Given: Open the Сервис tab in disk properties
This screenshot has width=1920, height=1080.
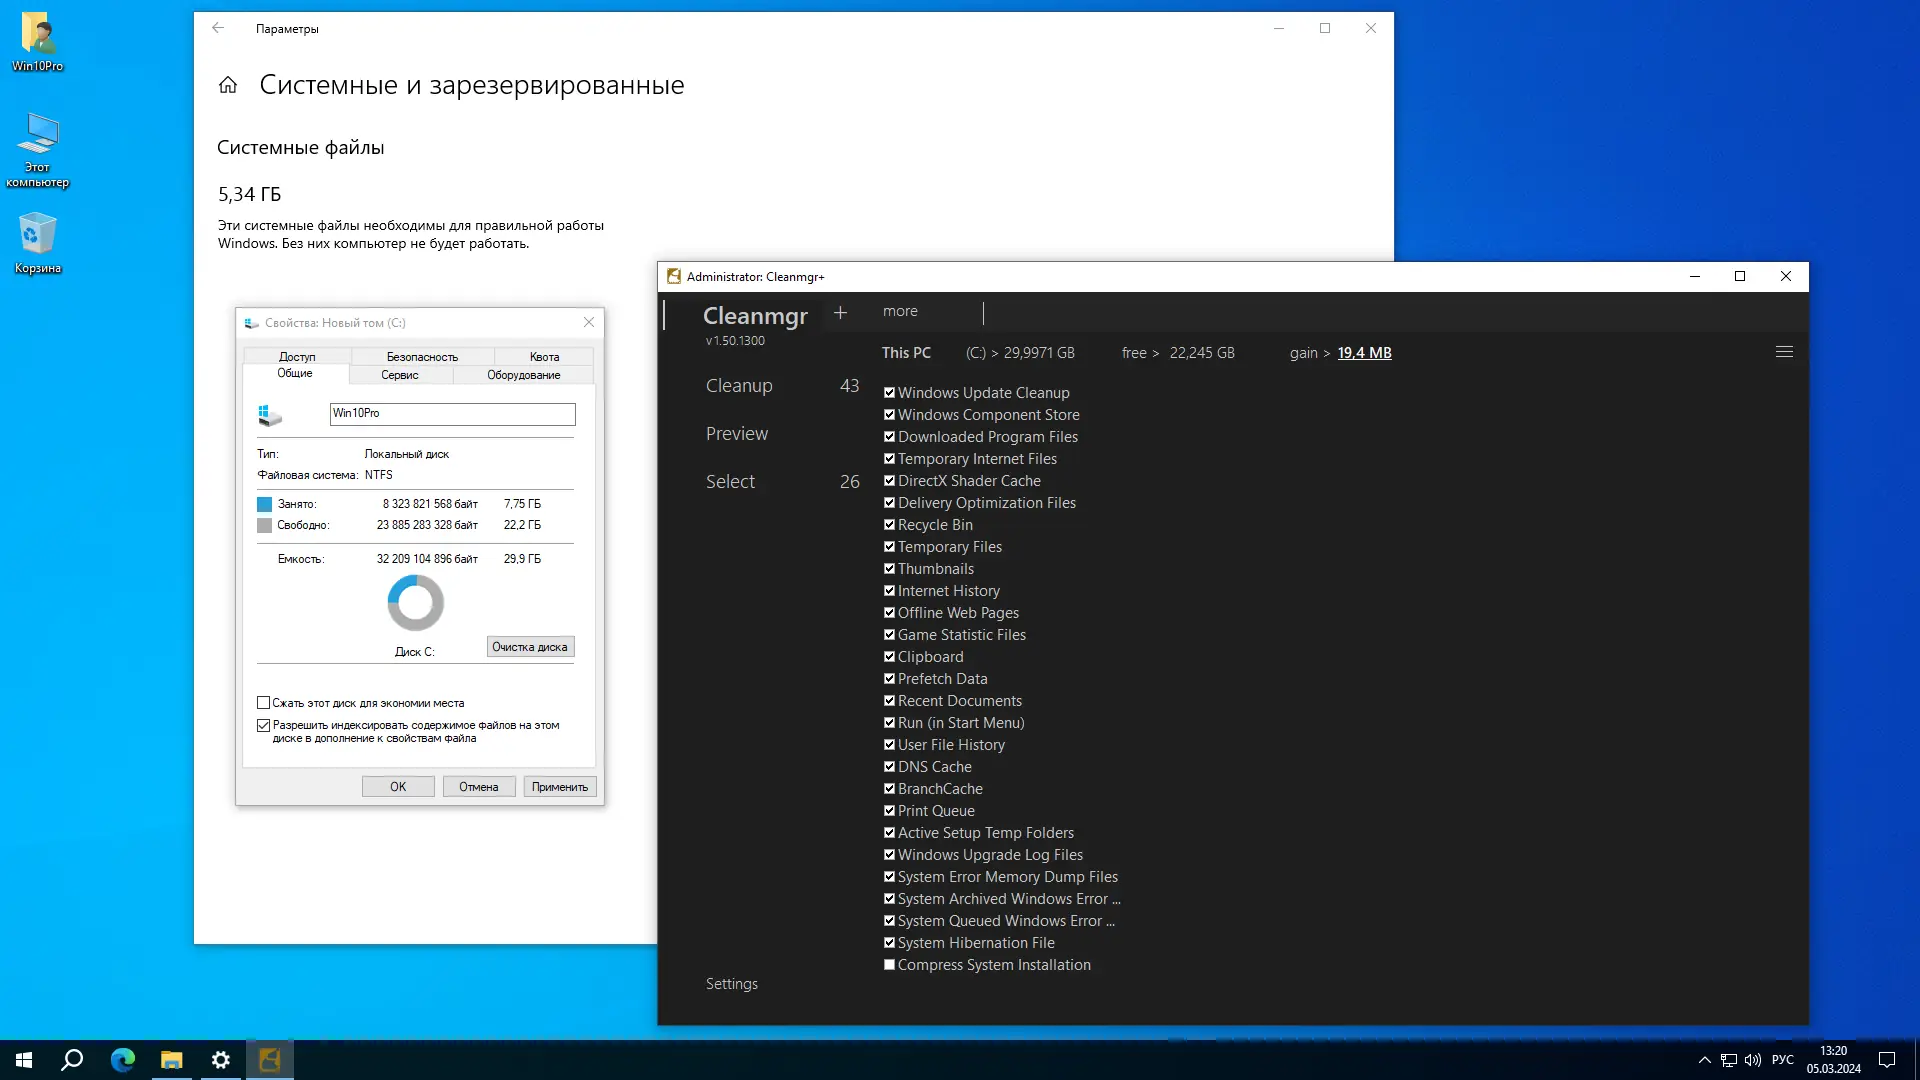Looking at the screenshot, I should coord(399,375).
